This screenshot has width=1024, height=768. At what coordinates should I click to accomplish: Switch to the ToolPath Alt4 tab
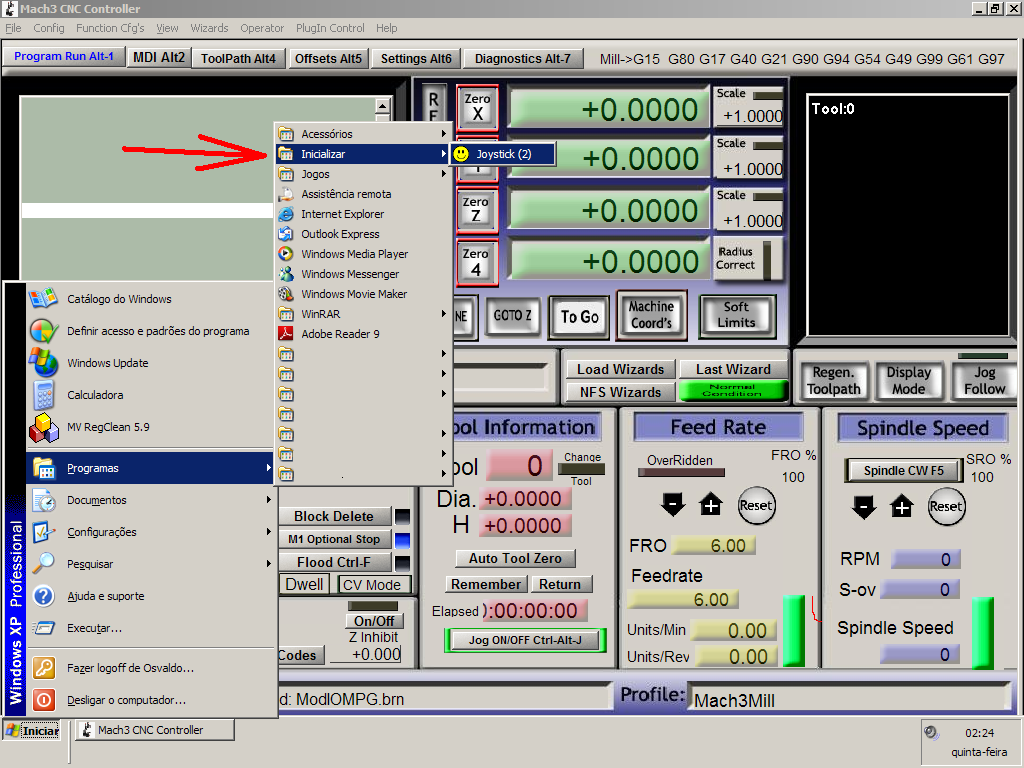tap(238, 58)
